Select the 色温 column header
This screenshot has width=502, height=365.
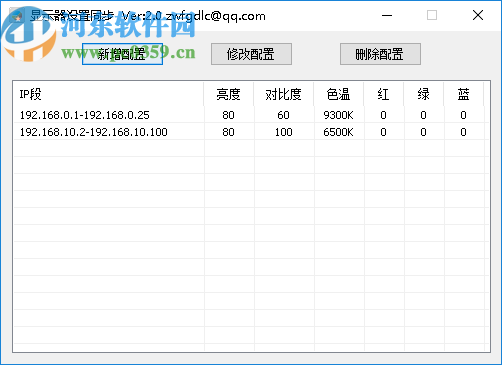(339, 94)
